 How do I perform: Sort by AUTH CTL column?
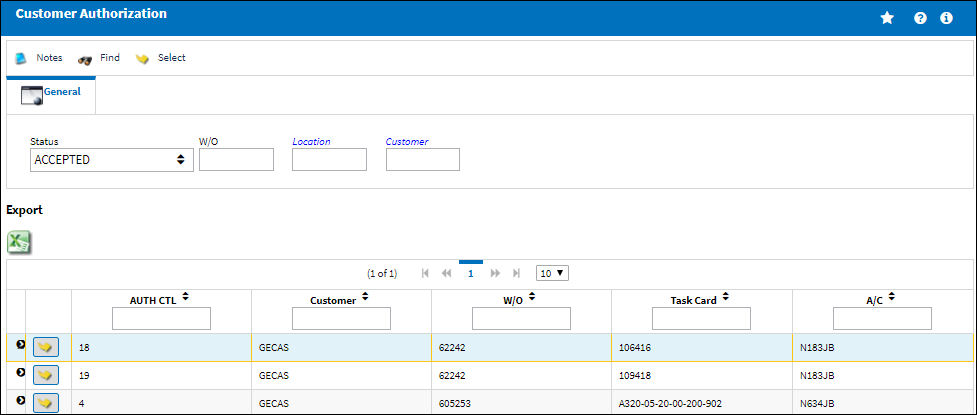click(186, 298)
